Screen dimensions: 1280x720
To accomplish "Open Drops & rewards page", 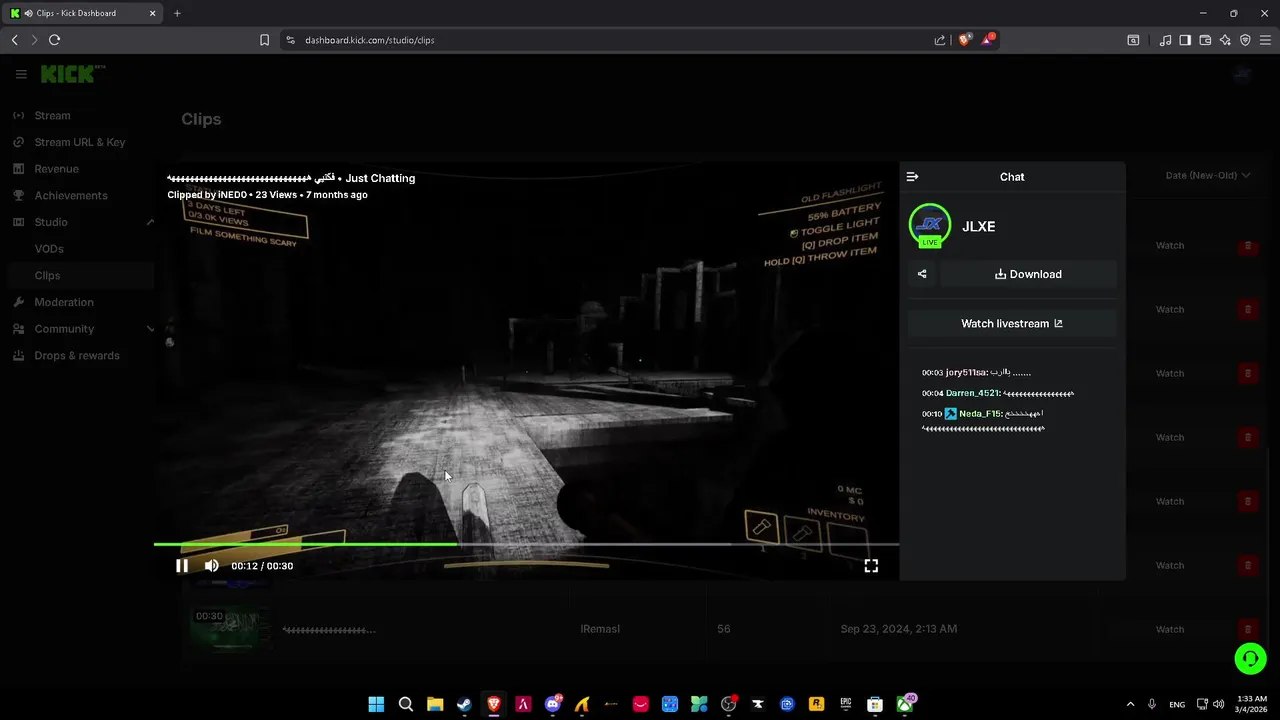I will click(x=77, y=356).
